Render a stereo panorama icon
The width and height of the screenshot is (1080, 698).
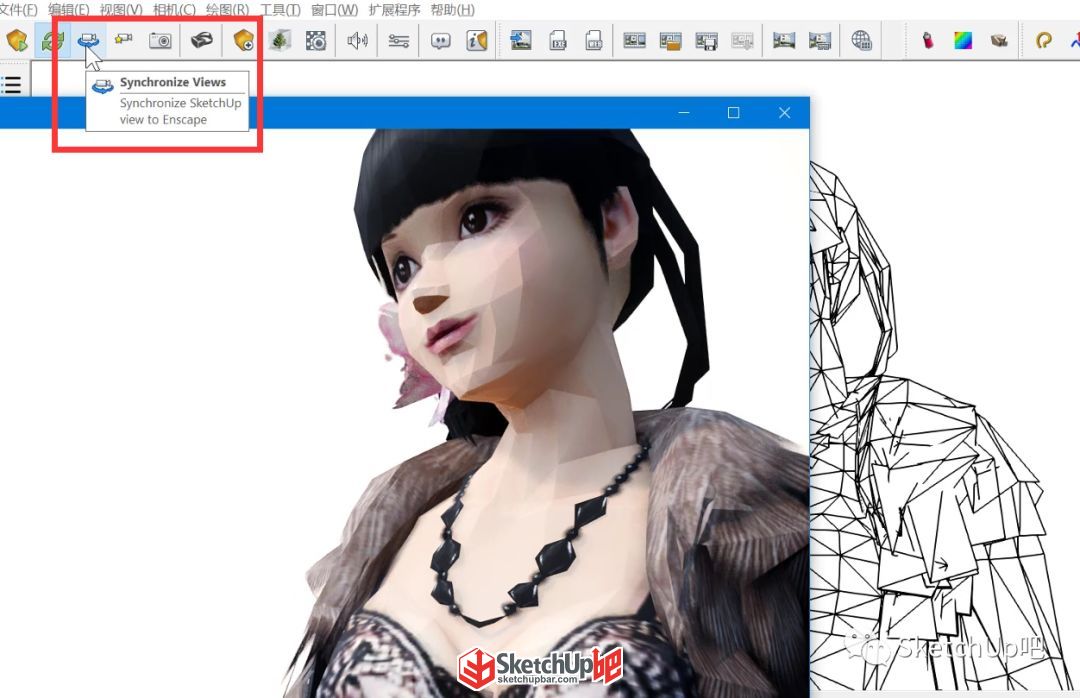point(820,41)
